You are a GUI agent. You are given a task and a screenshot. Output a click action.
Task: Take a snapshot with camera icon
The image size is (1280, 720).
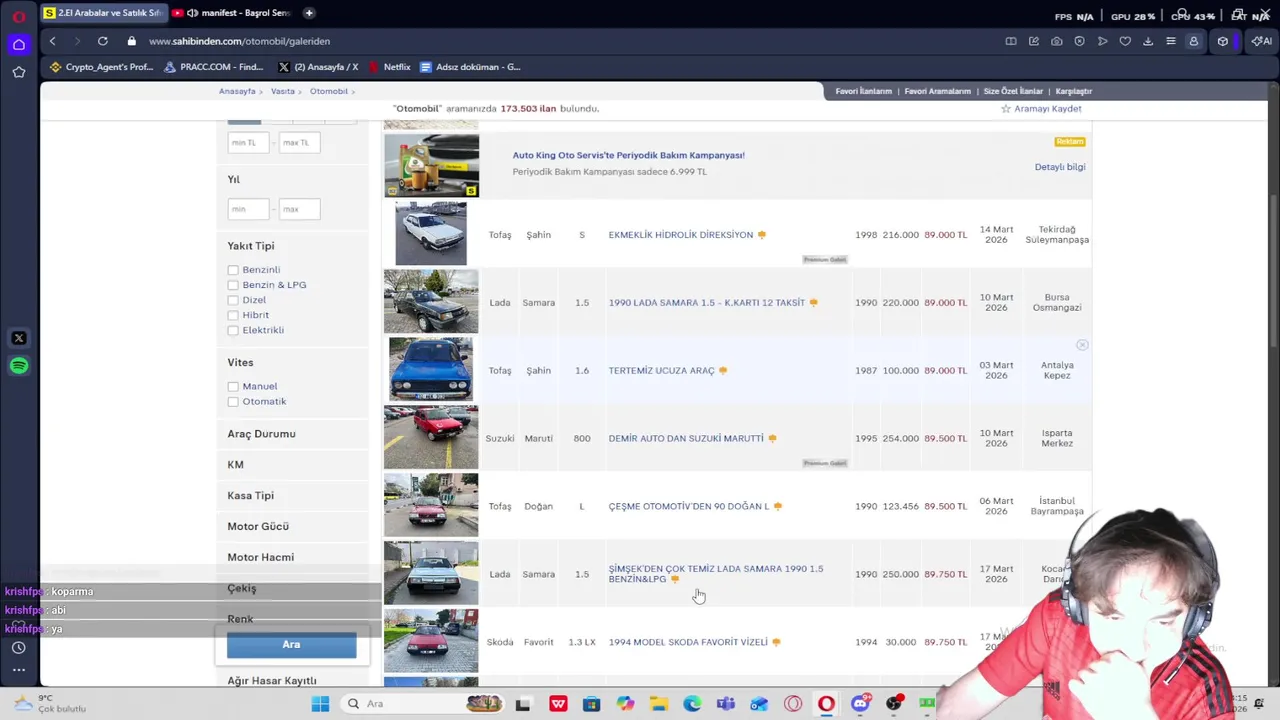pyautogui.click(x=1057, y=41)
